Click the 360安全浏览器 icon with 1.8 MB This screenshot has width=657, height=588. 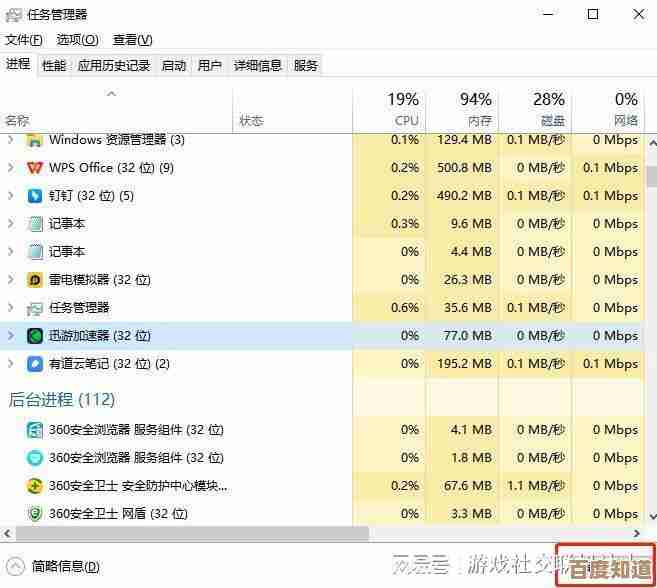(x=35, y=458)
